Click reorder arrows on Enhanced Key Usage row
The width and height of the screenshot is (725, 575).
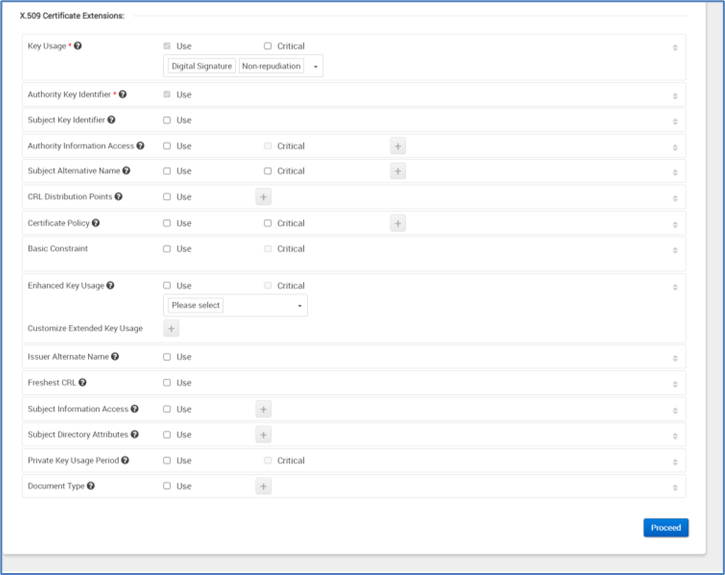point(675,287)
